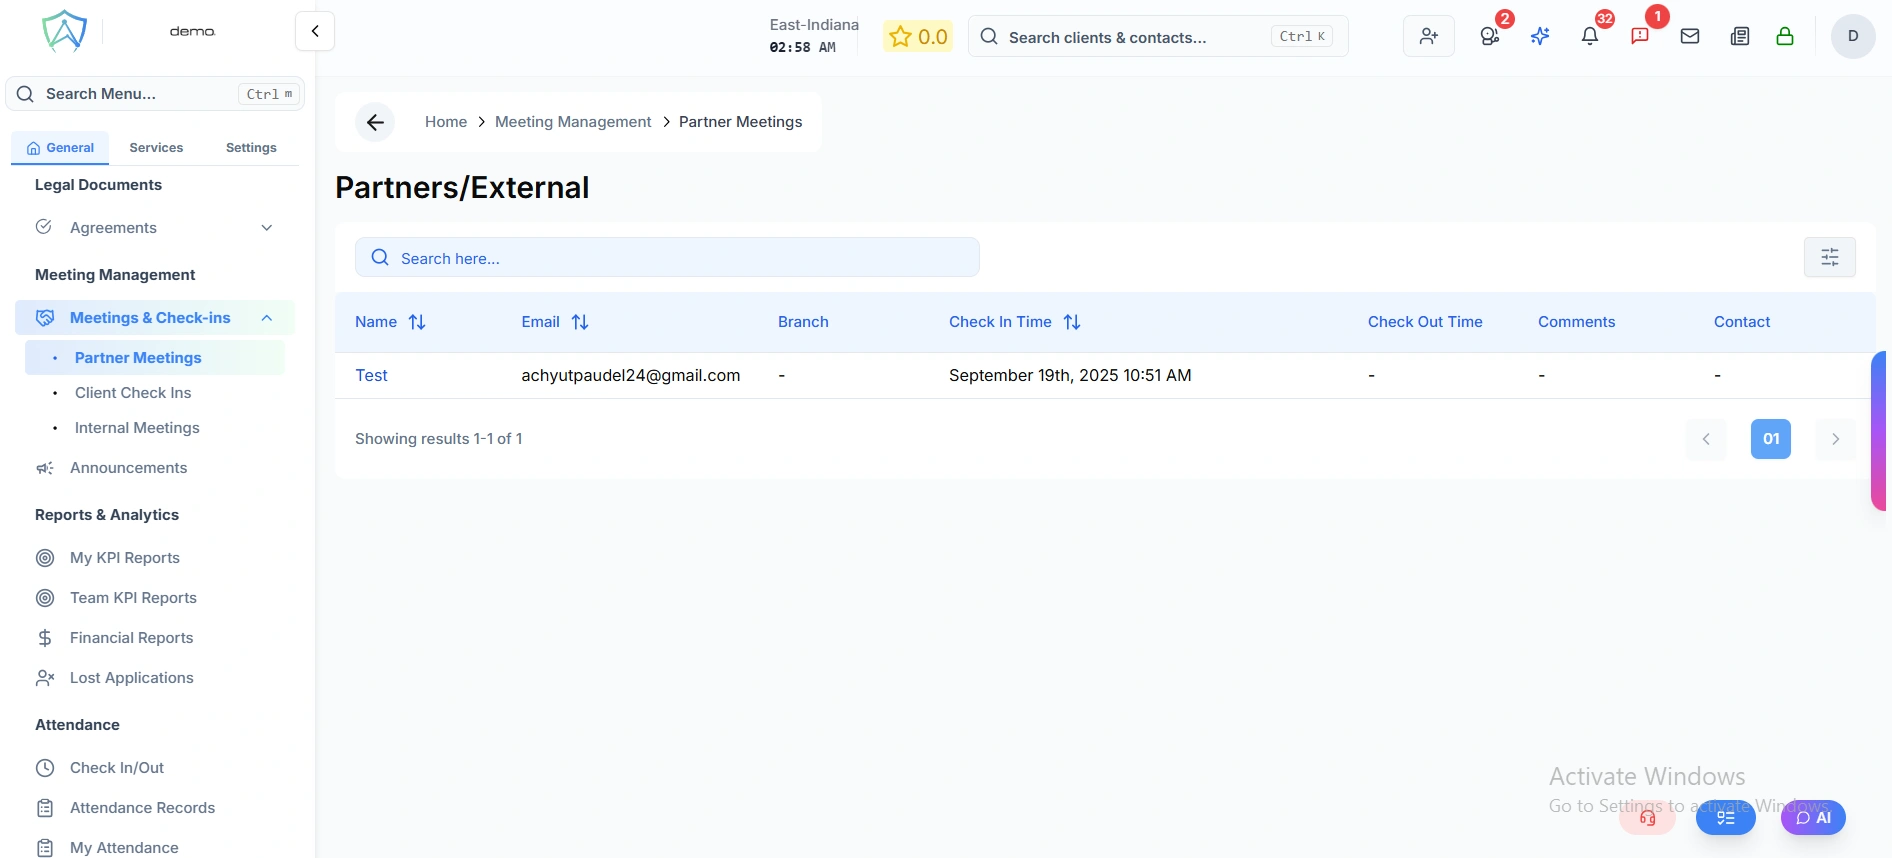The height and width of the screenshot is (858, 1892).
Task: Click the mail envelope icon
Action: (1690, 37)
